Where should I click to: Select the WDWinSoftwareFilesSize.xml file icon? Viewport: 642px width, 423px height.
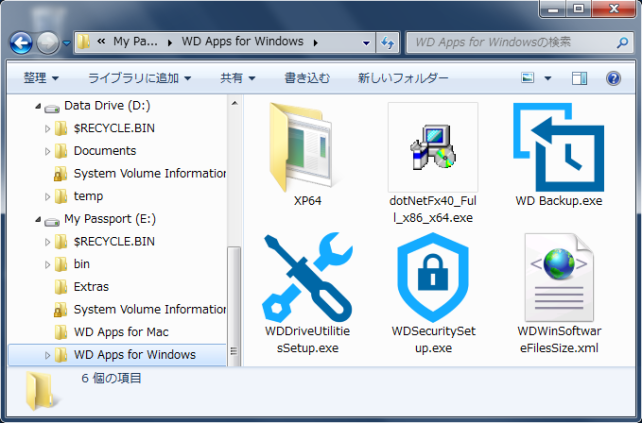558,277
